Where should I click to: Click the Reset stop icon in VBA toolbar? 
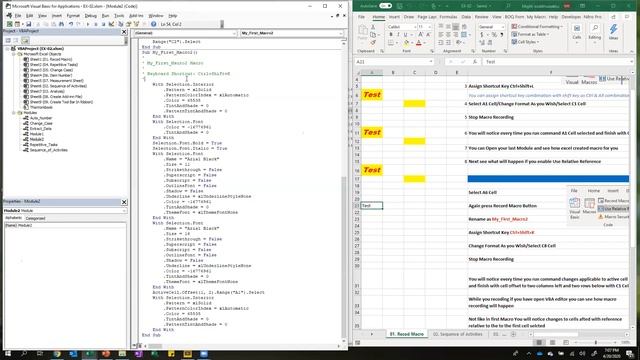[103, 24]
